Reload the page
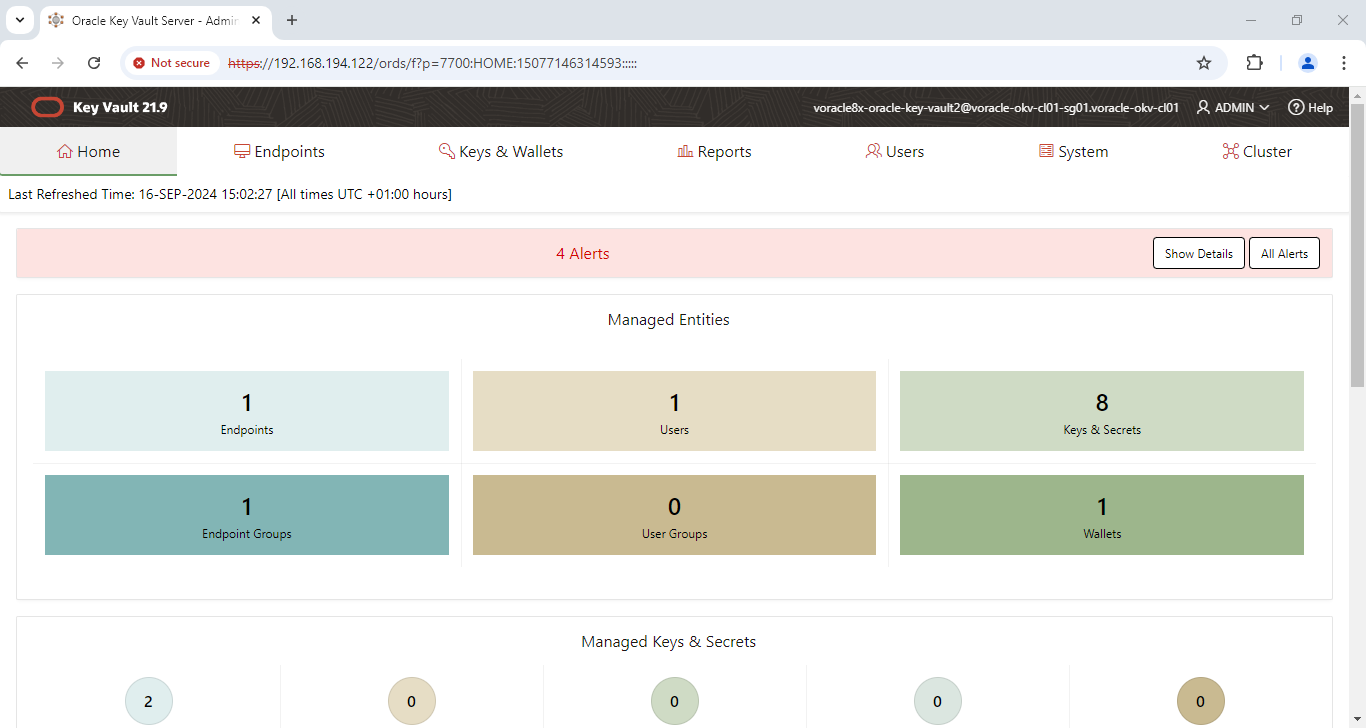 [x=94, y=63]
